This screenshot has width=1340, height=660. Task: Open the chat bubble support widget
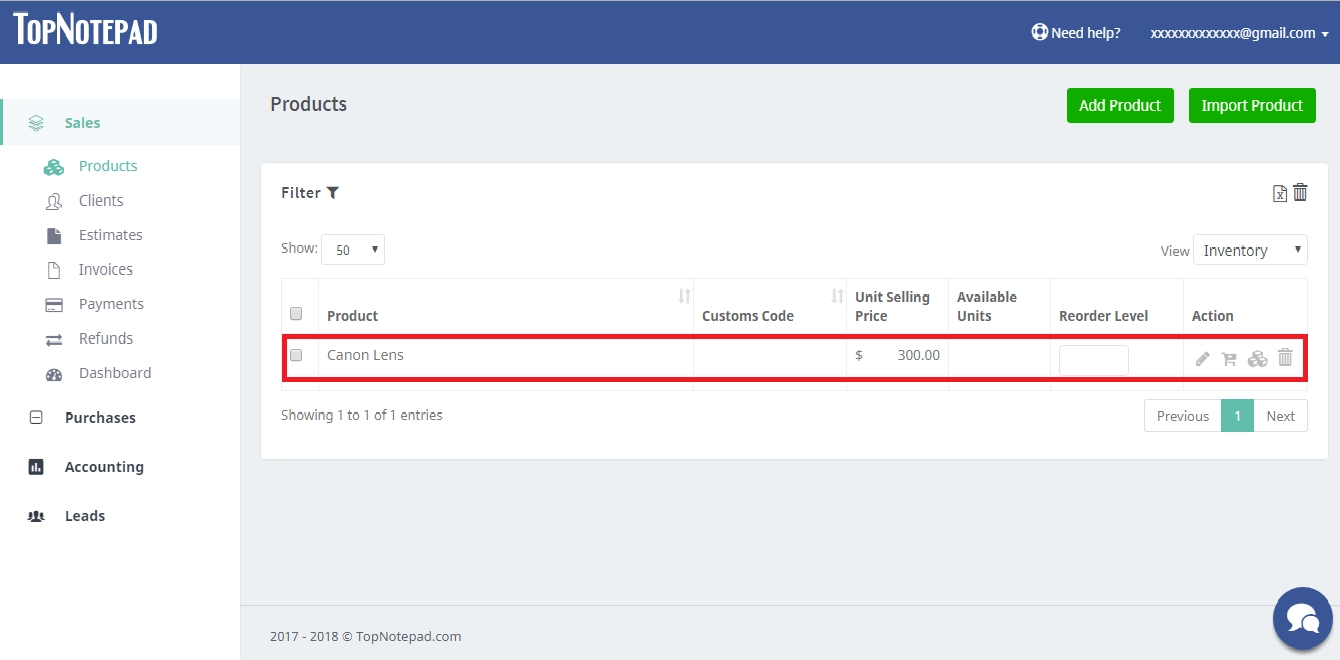[1303, 618]
